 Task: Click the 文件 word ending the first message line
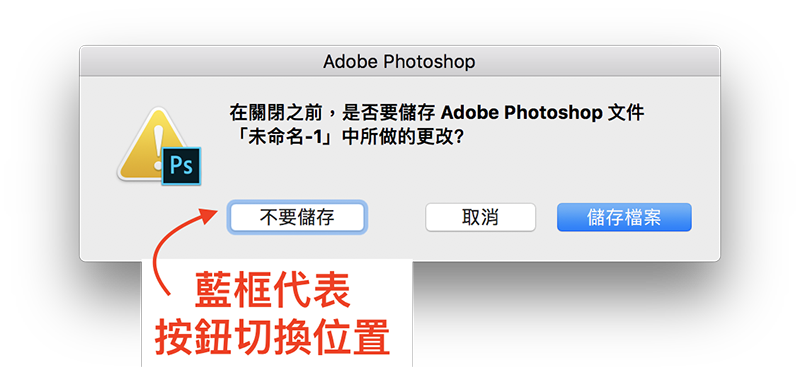627,113
